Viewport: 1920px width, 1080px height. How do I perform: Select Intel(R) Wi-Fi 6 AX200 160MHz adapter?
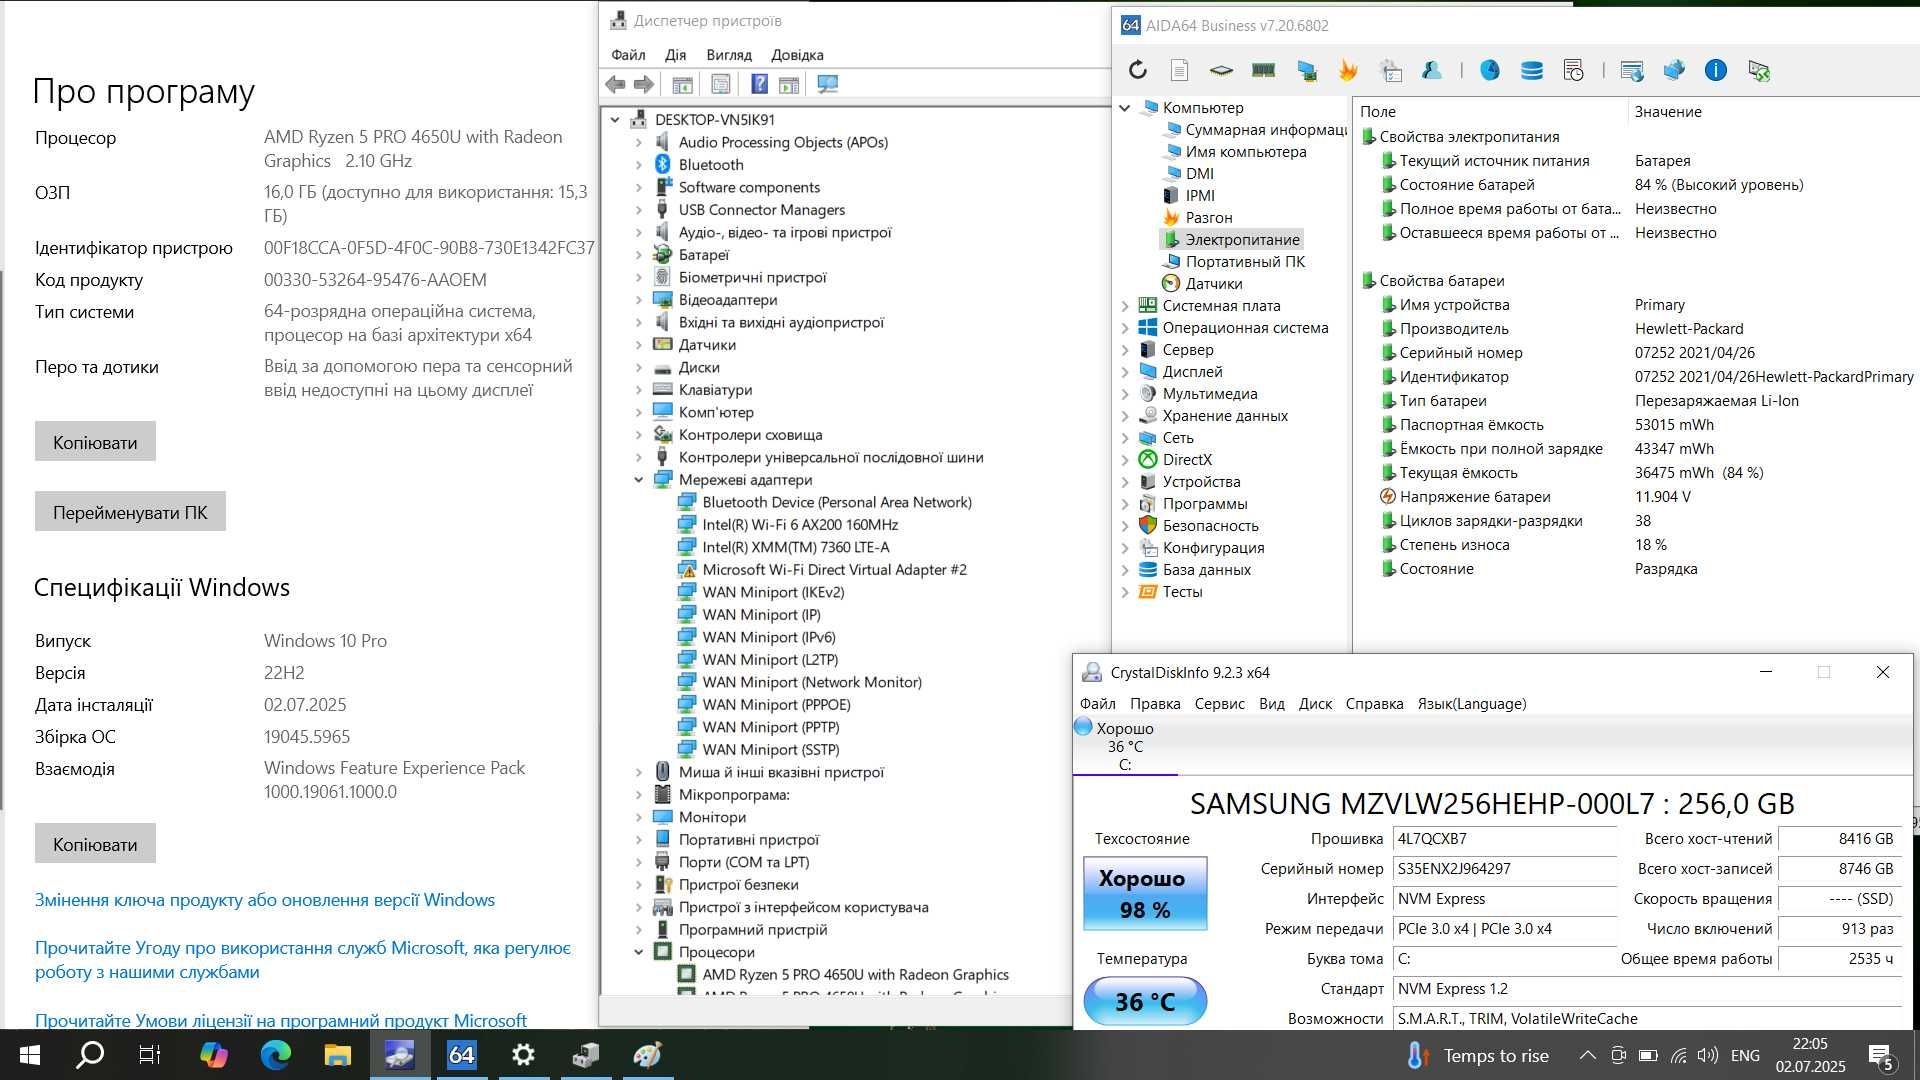point(799,525)
